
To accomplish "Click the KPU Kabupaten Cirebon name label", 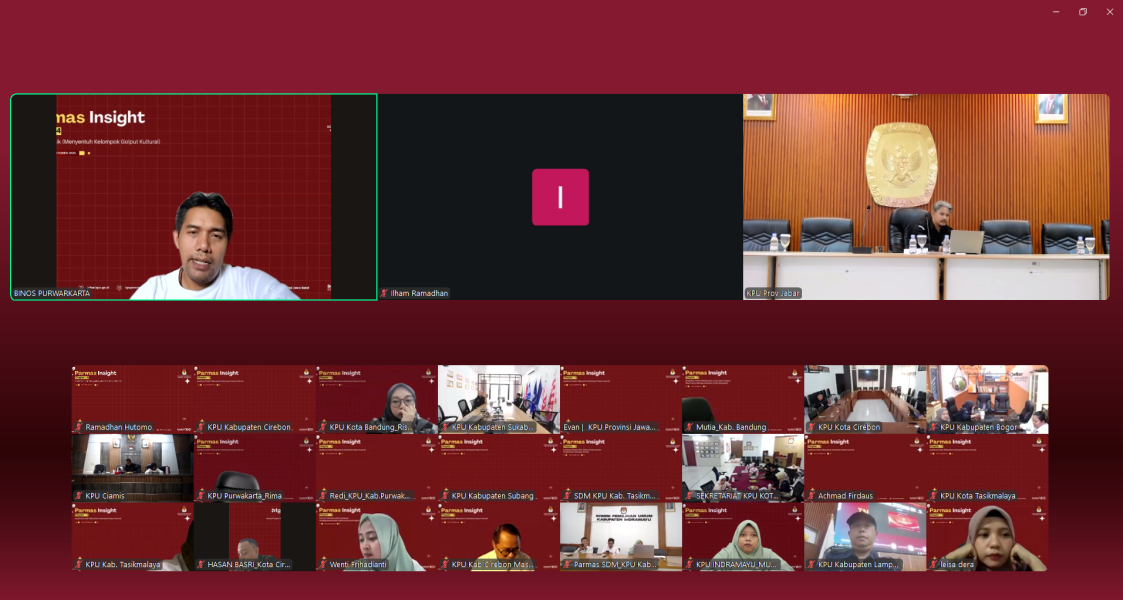I will point(248,427).
